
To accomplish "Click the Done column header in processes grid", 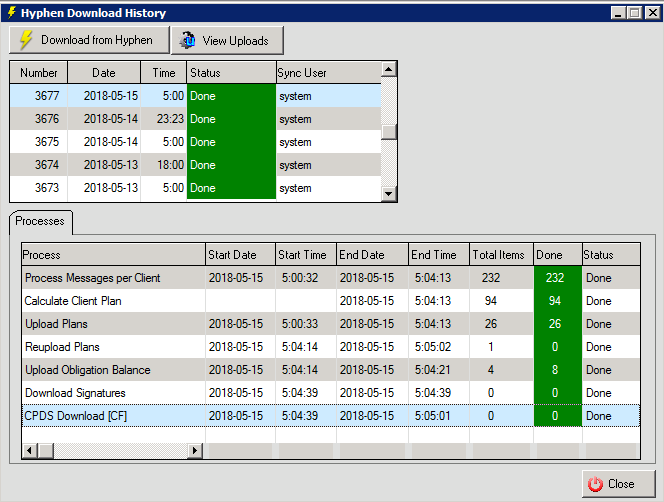I will tap(558, 255).
